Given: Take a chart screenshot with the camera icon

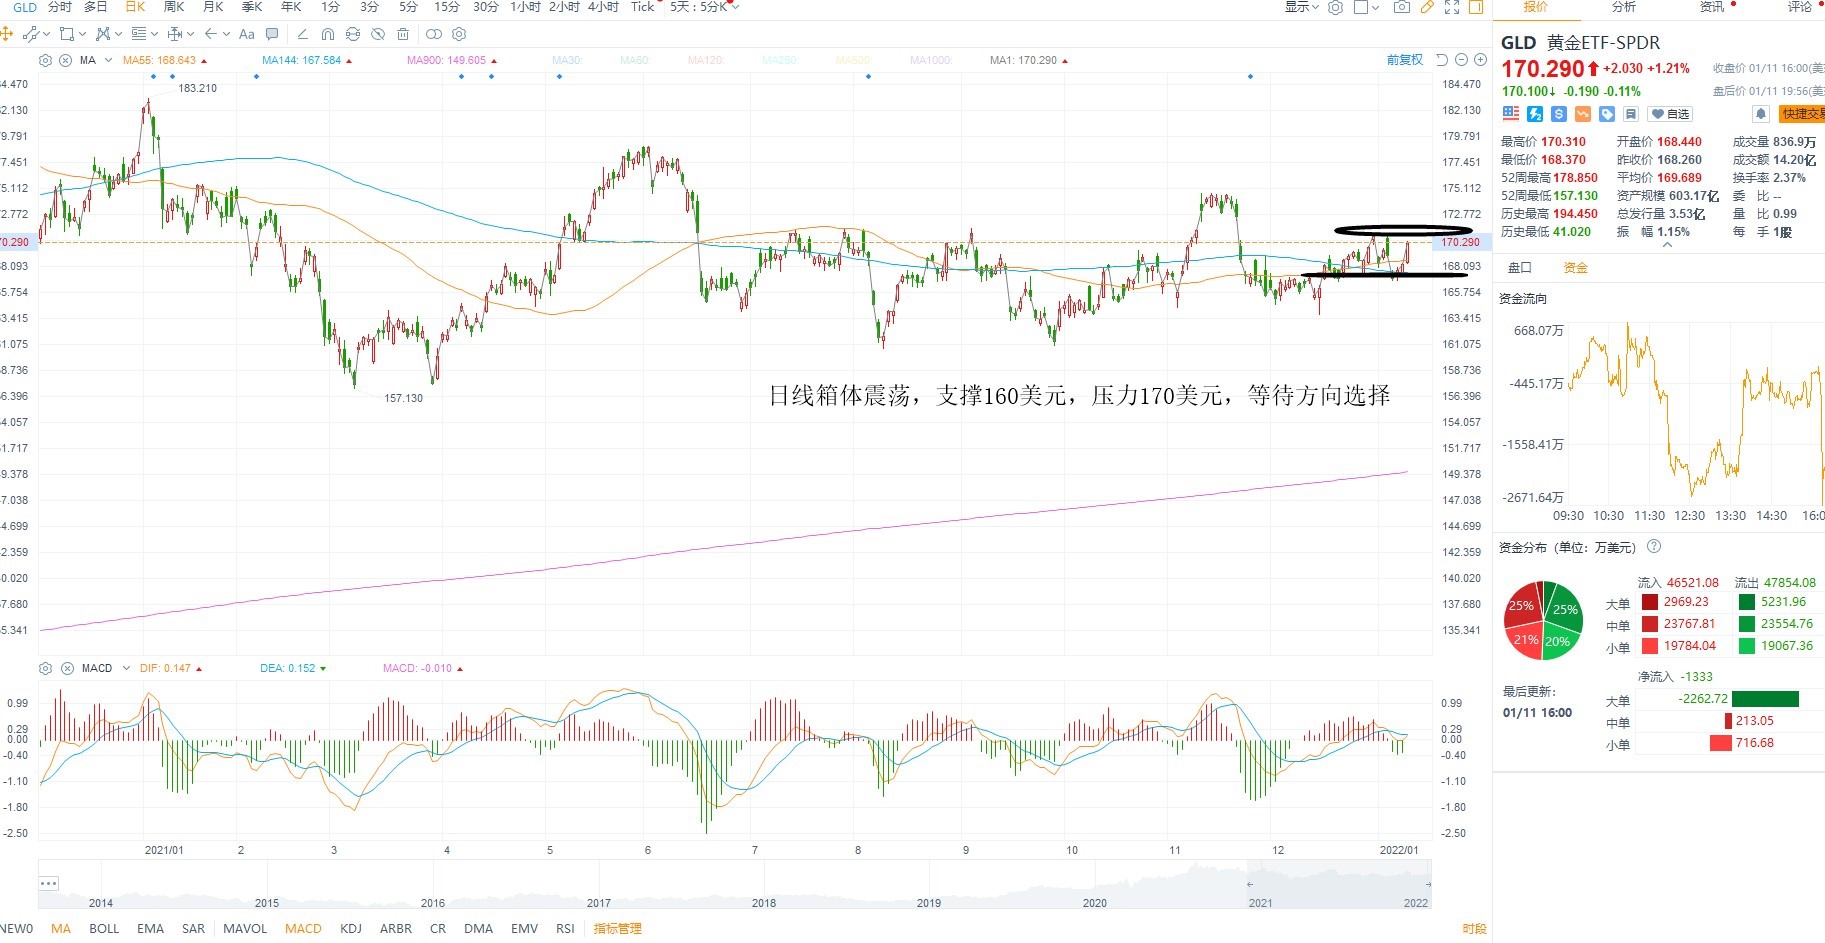Looking at the screenshot, I should point(1402,7).
